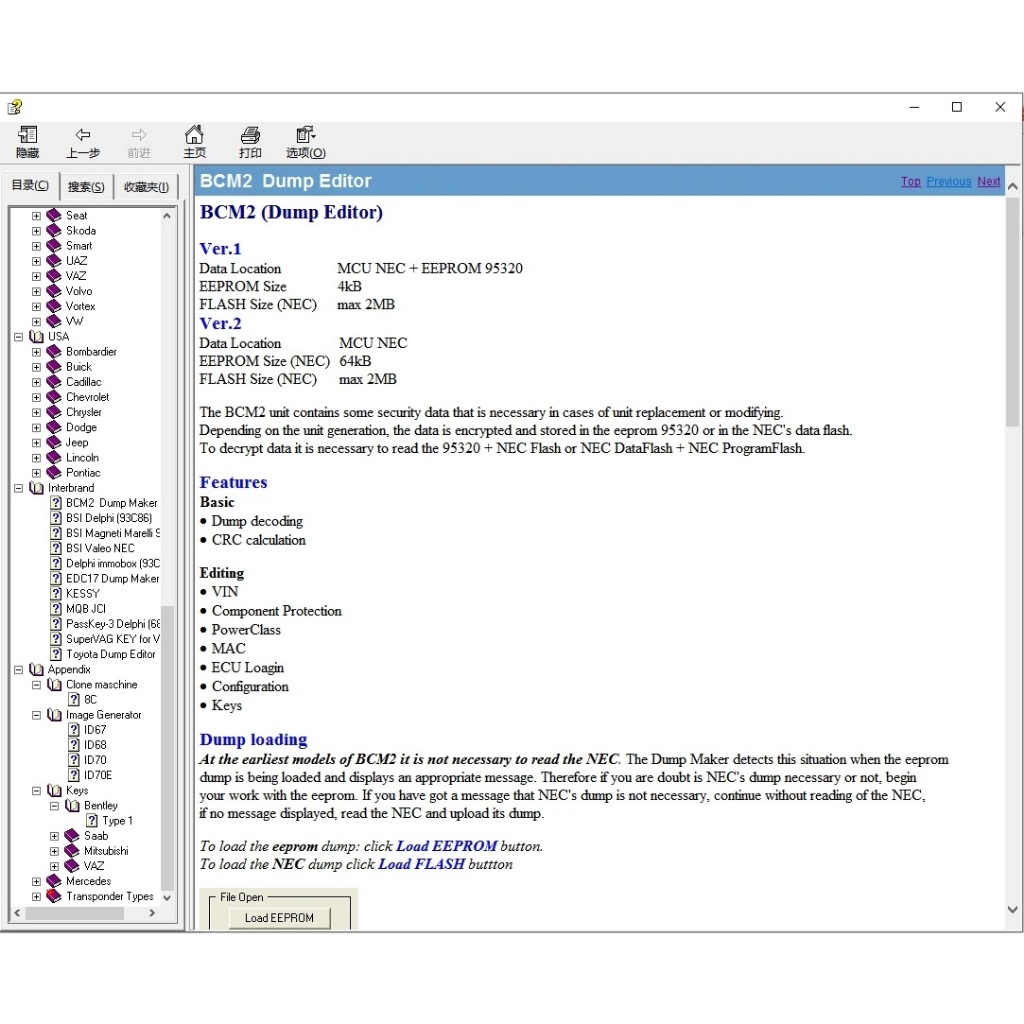This screenshot has width=1024, height=1024.
Task: Collapse the USA tree section
Action: click(x=19, y=337)
